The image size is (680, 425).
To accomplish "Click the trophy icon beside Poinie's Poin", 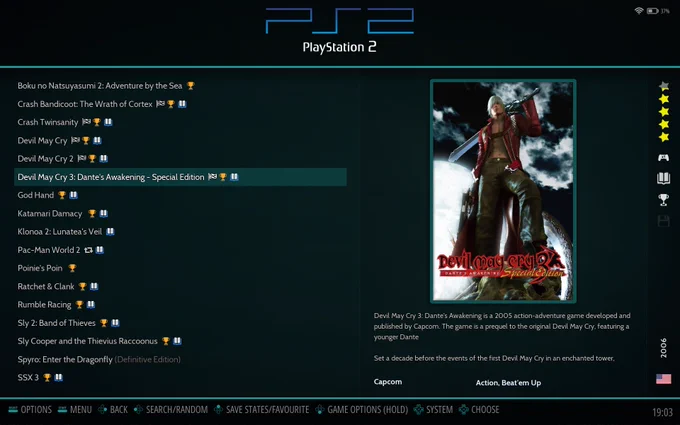I will (72, 268).
